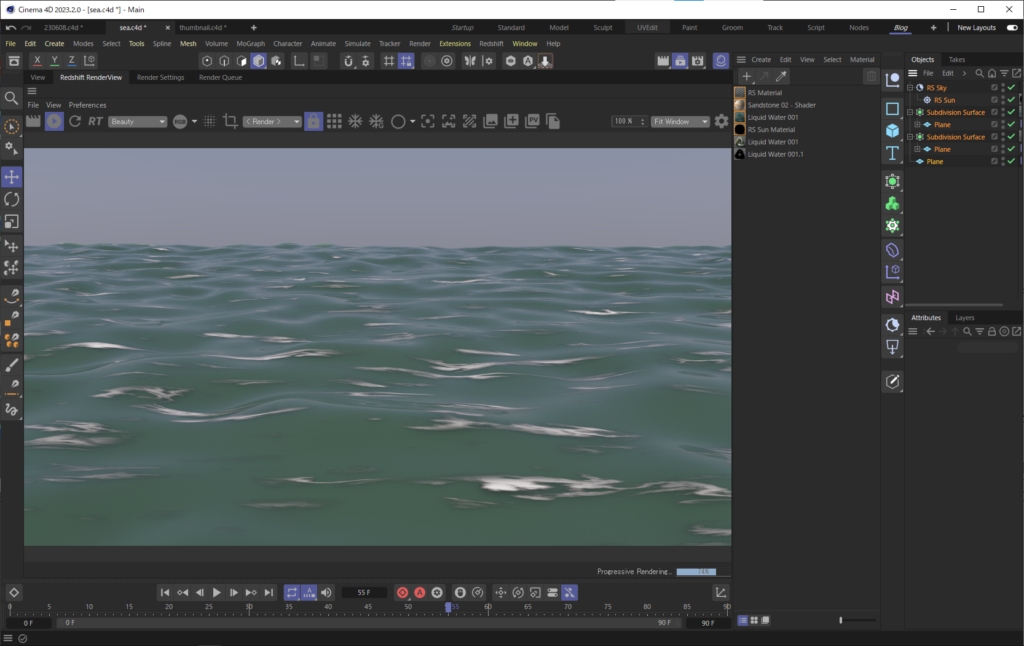The width and height of the screenshot is (1024, 646).
Task: Enable RT mode in the RenderView toolbar
Action: click(96, 122)
